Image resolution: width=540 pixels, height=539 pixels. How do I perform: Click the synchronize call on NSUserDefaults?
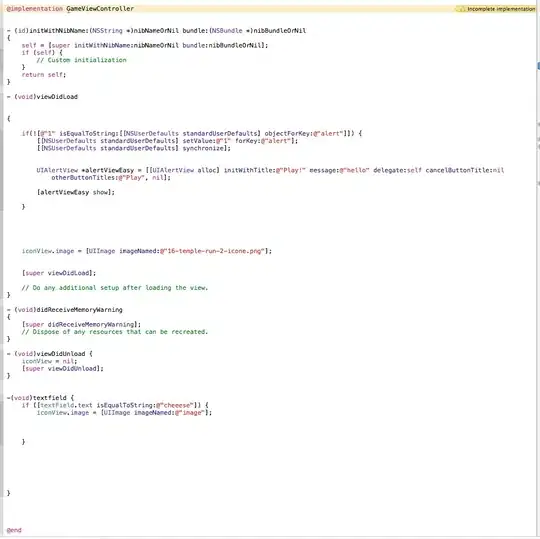coord(134,148)
